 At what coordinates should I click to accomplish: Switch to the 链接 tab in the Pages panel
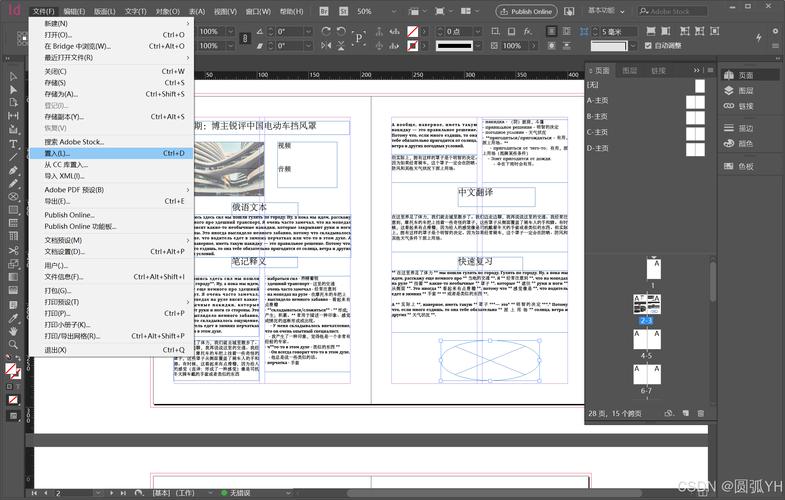658,71
